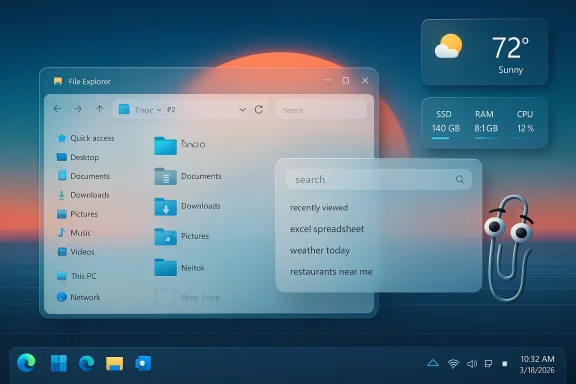
Task: Select Network in the sidebar
Action: tap(79, 297)
